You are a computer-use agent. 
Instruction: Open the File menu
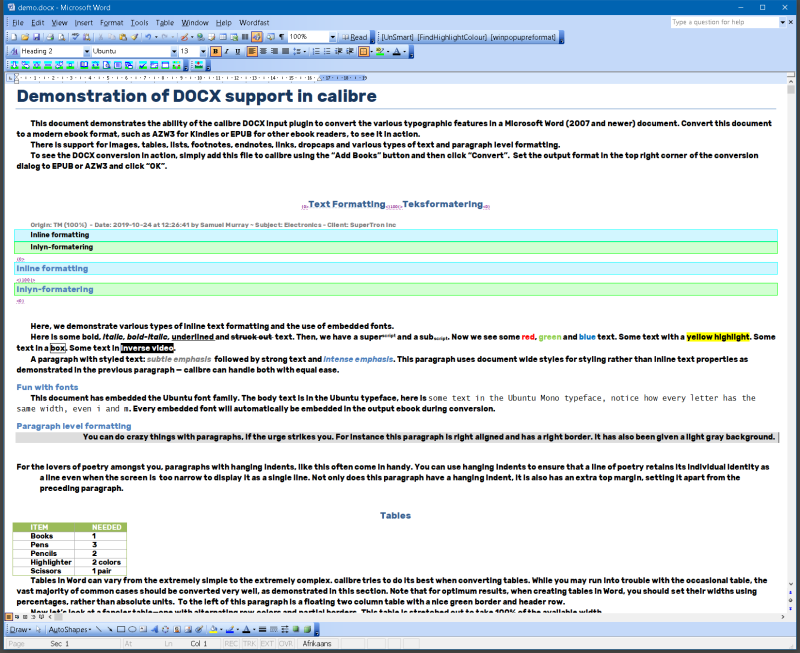(18, 22)
